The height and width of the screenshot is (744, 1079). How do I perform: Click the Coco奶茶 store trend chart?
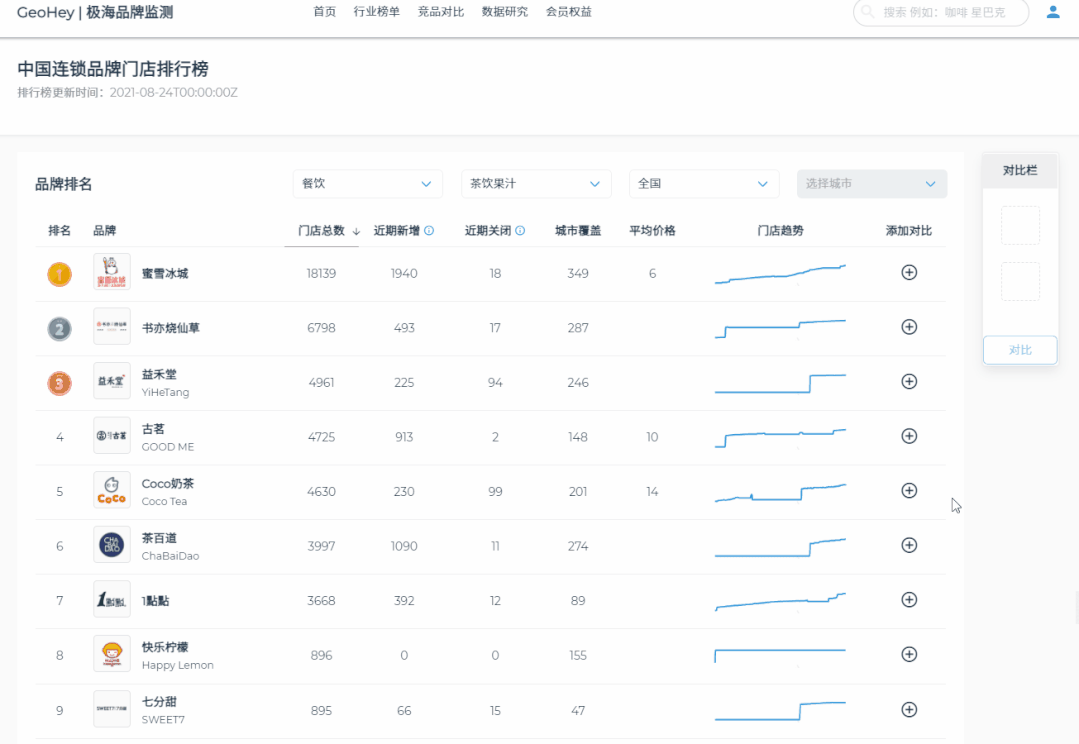click(x=780, y=492)
